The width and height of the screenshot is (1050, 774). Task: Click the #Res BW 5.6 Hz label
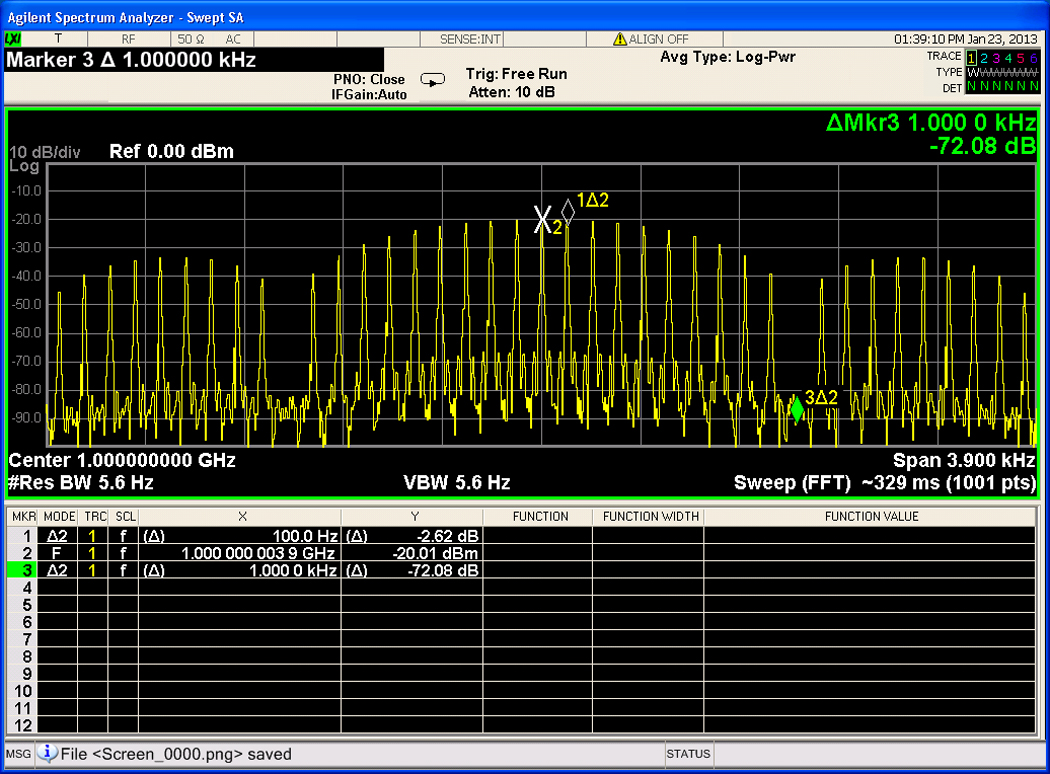[81, 483]
